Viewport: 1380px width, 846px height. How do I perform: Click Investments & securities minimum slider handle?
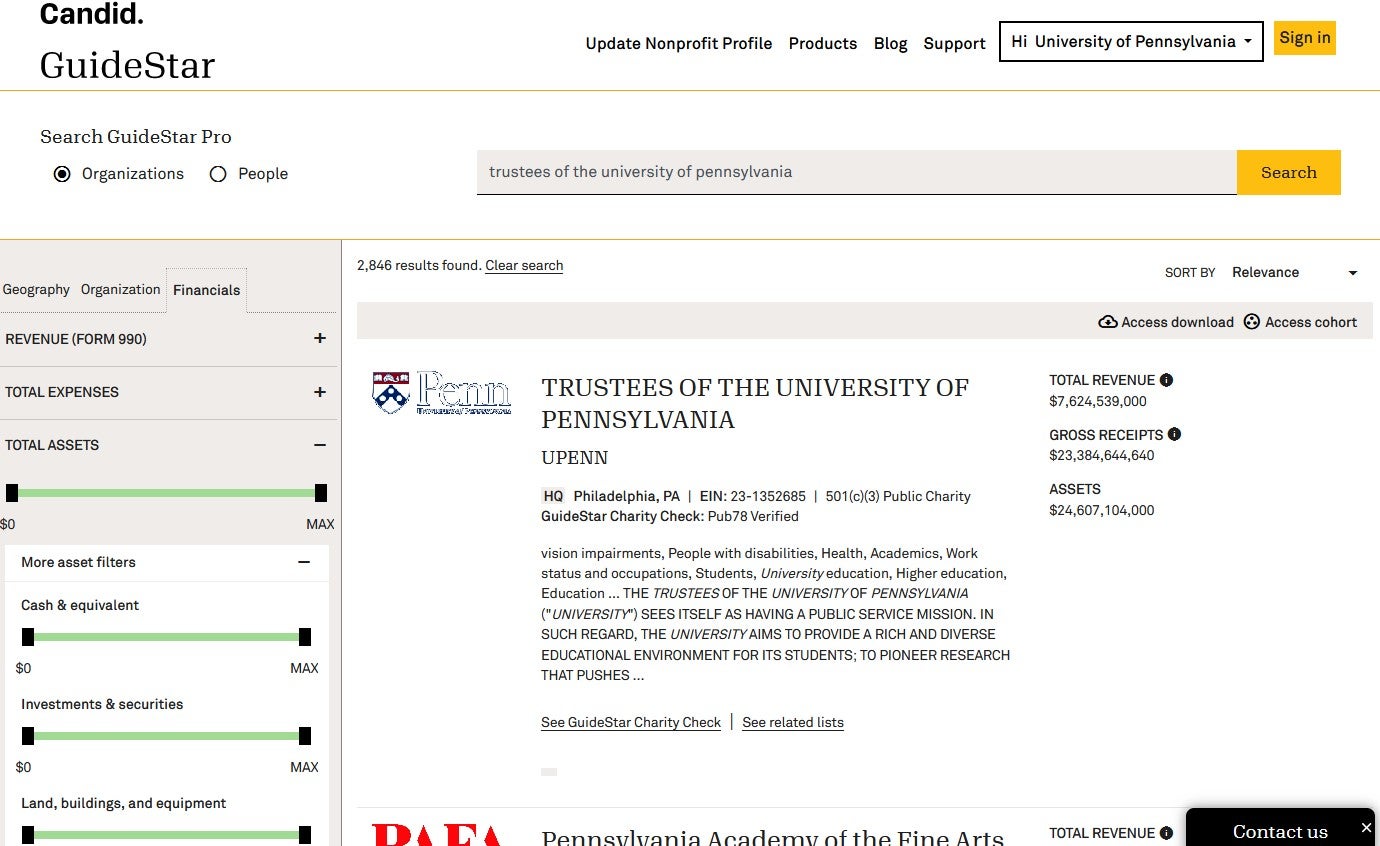(x=28, y=736)
